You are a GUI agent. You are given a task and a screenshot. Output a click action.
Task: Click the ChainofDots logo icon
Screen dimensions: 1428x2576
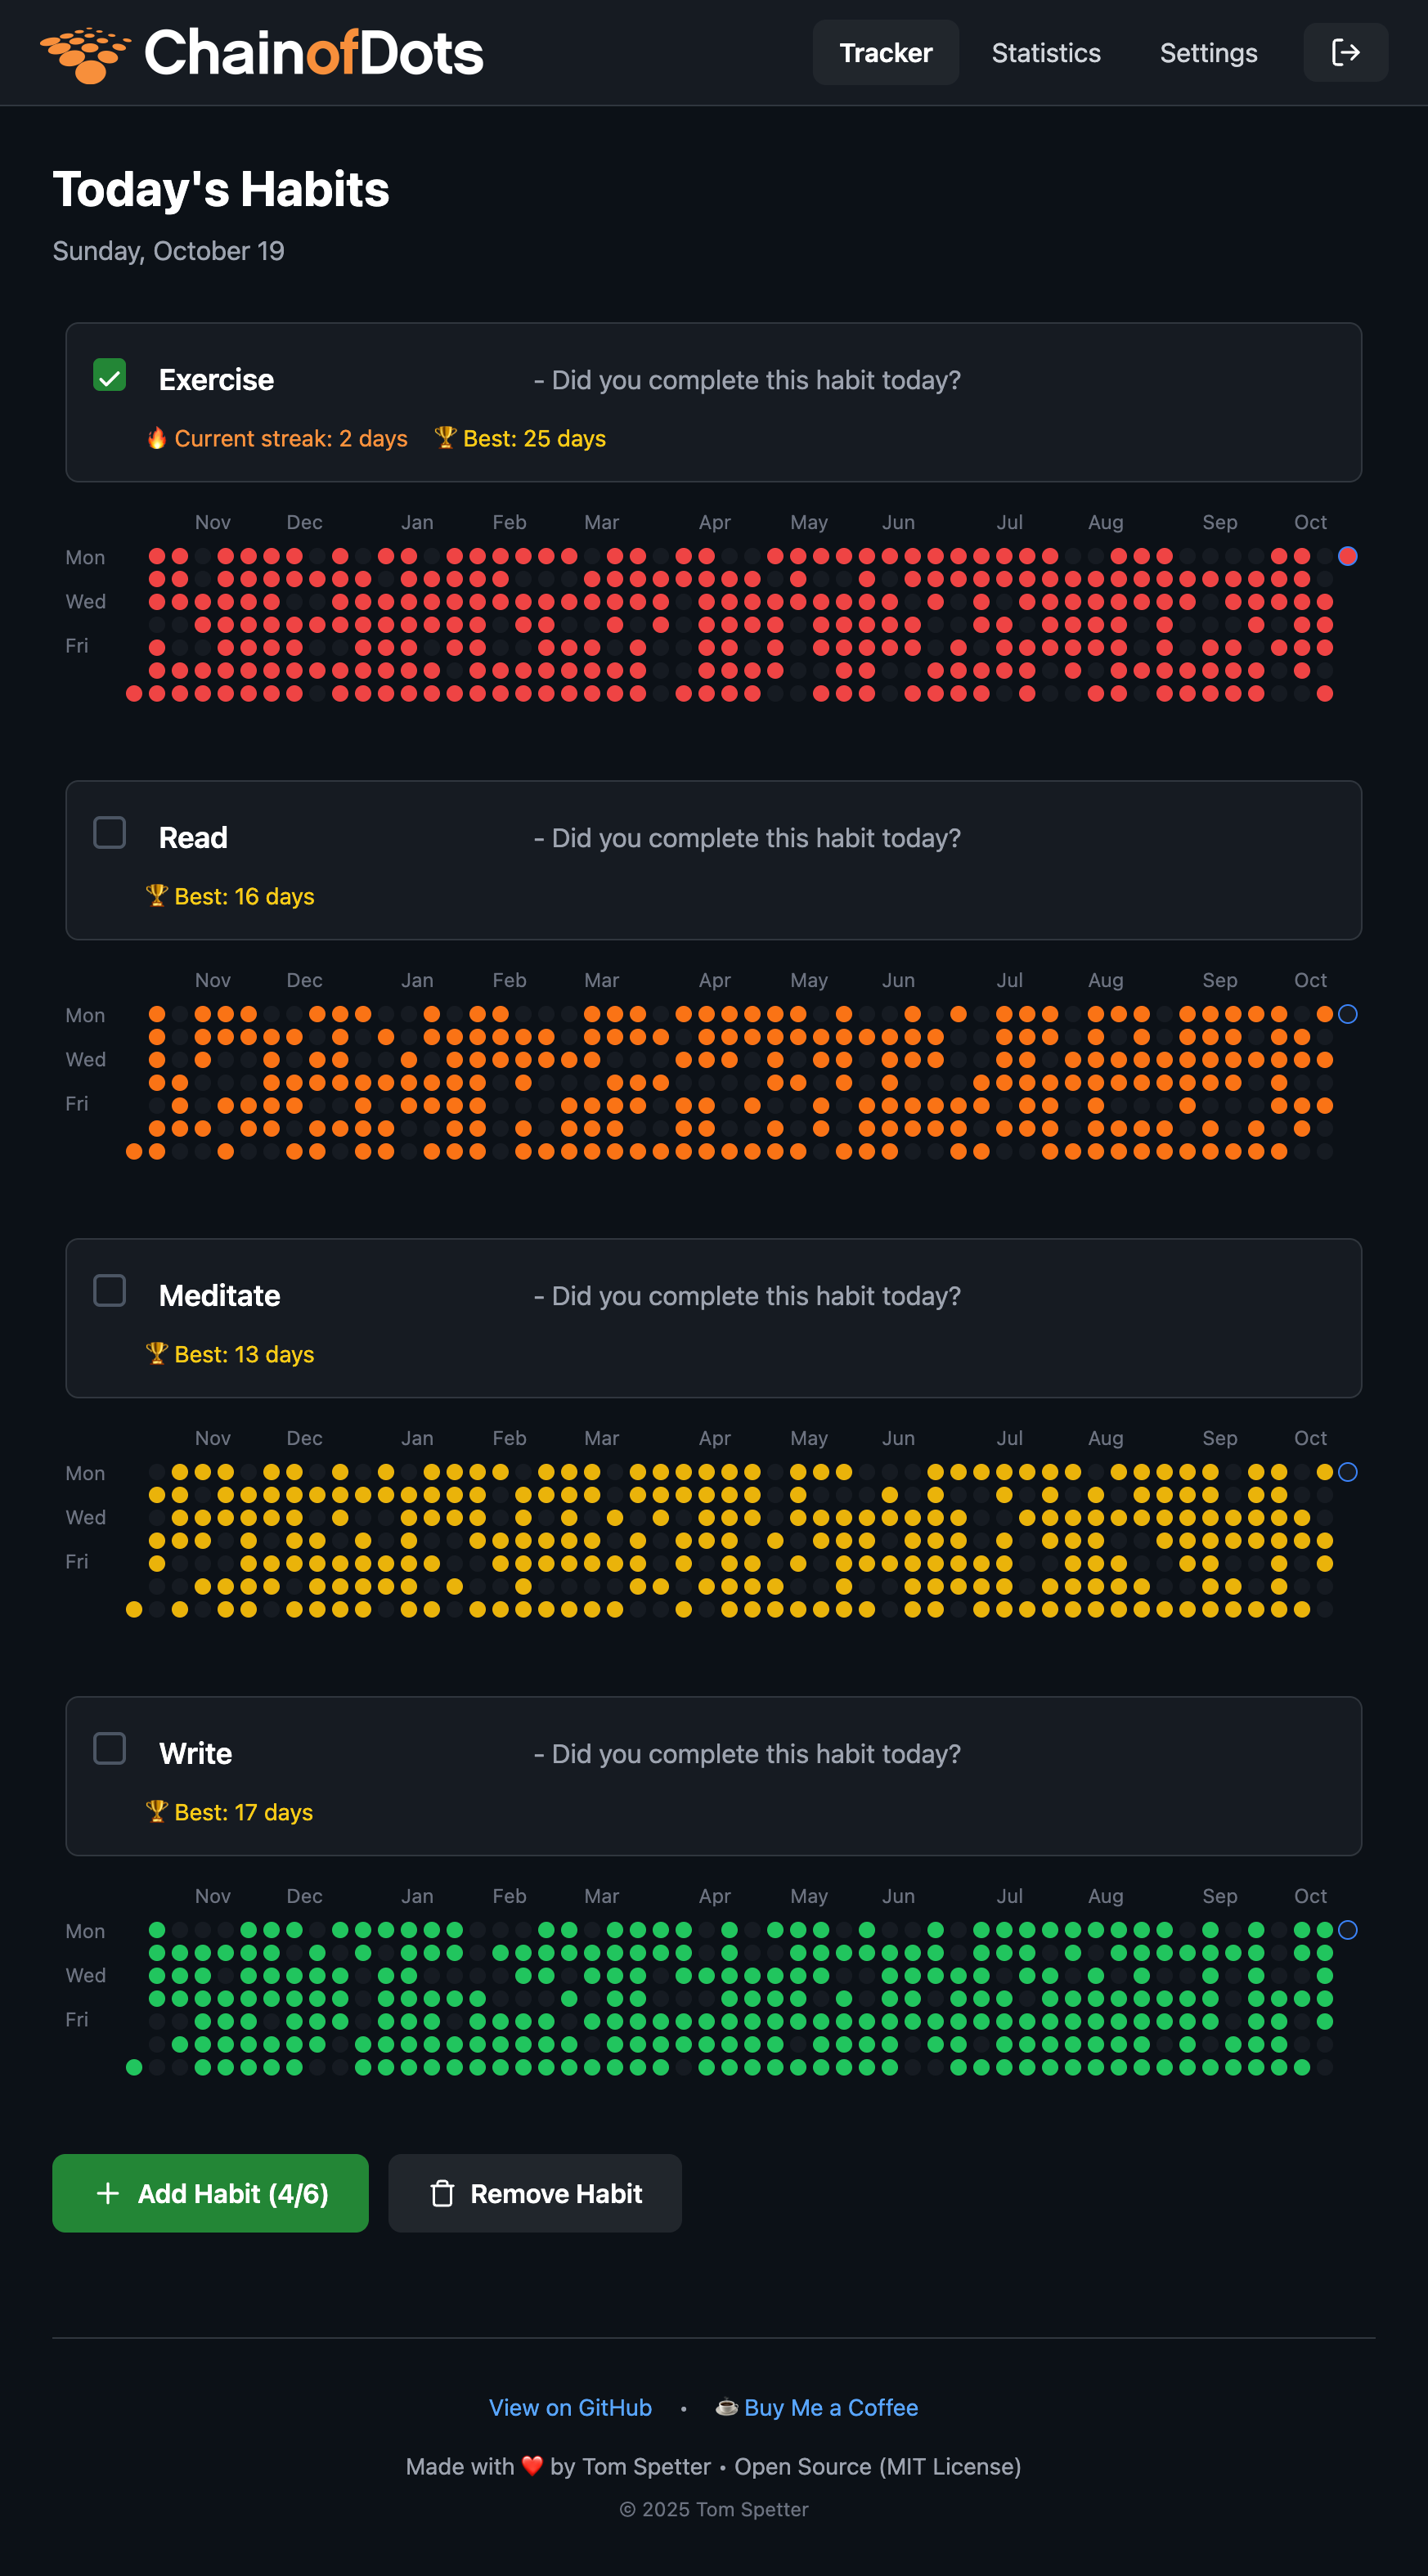click(84, 52)
